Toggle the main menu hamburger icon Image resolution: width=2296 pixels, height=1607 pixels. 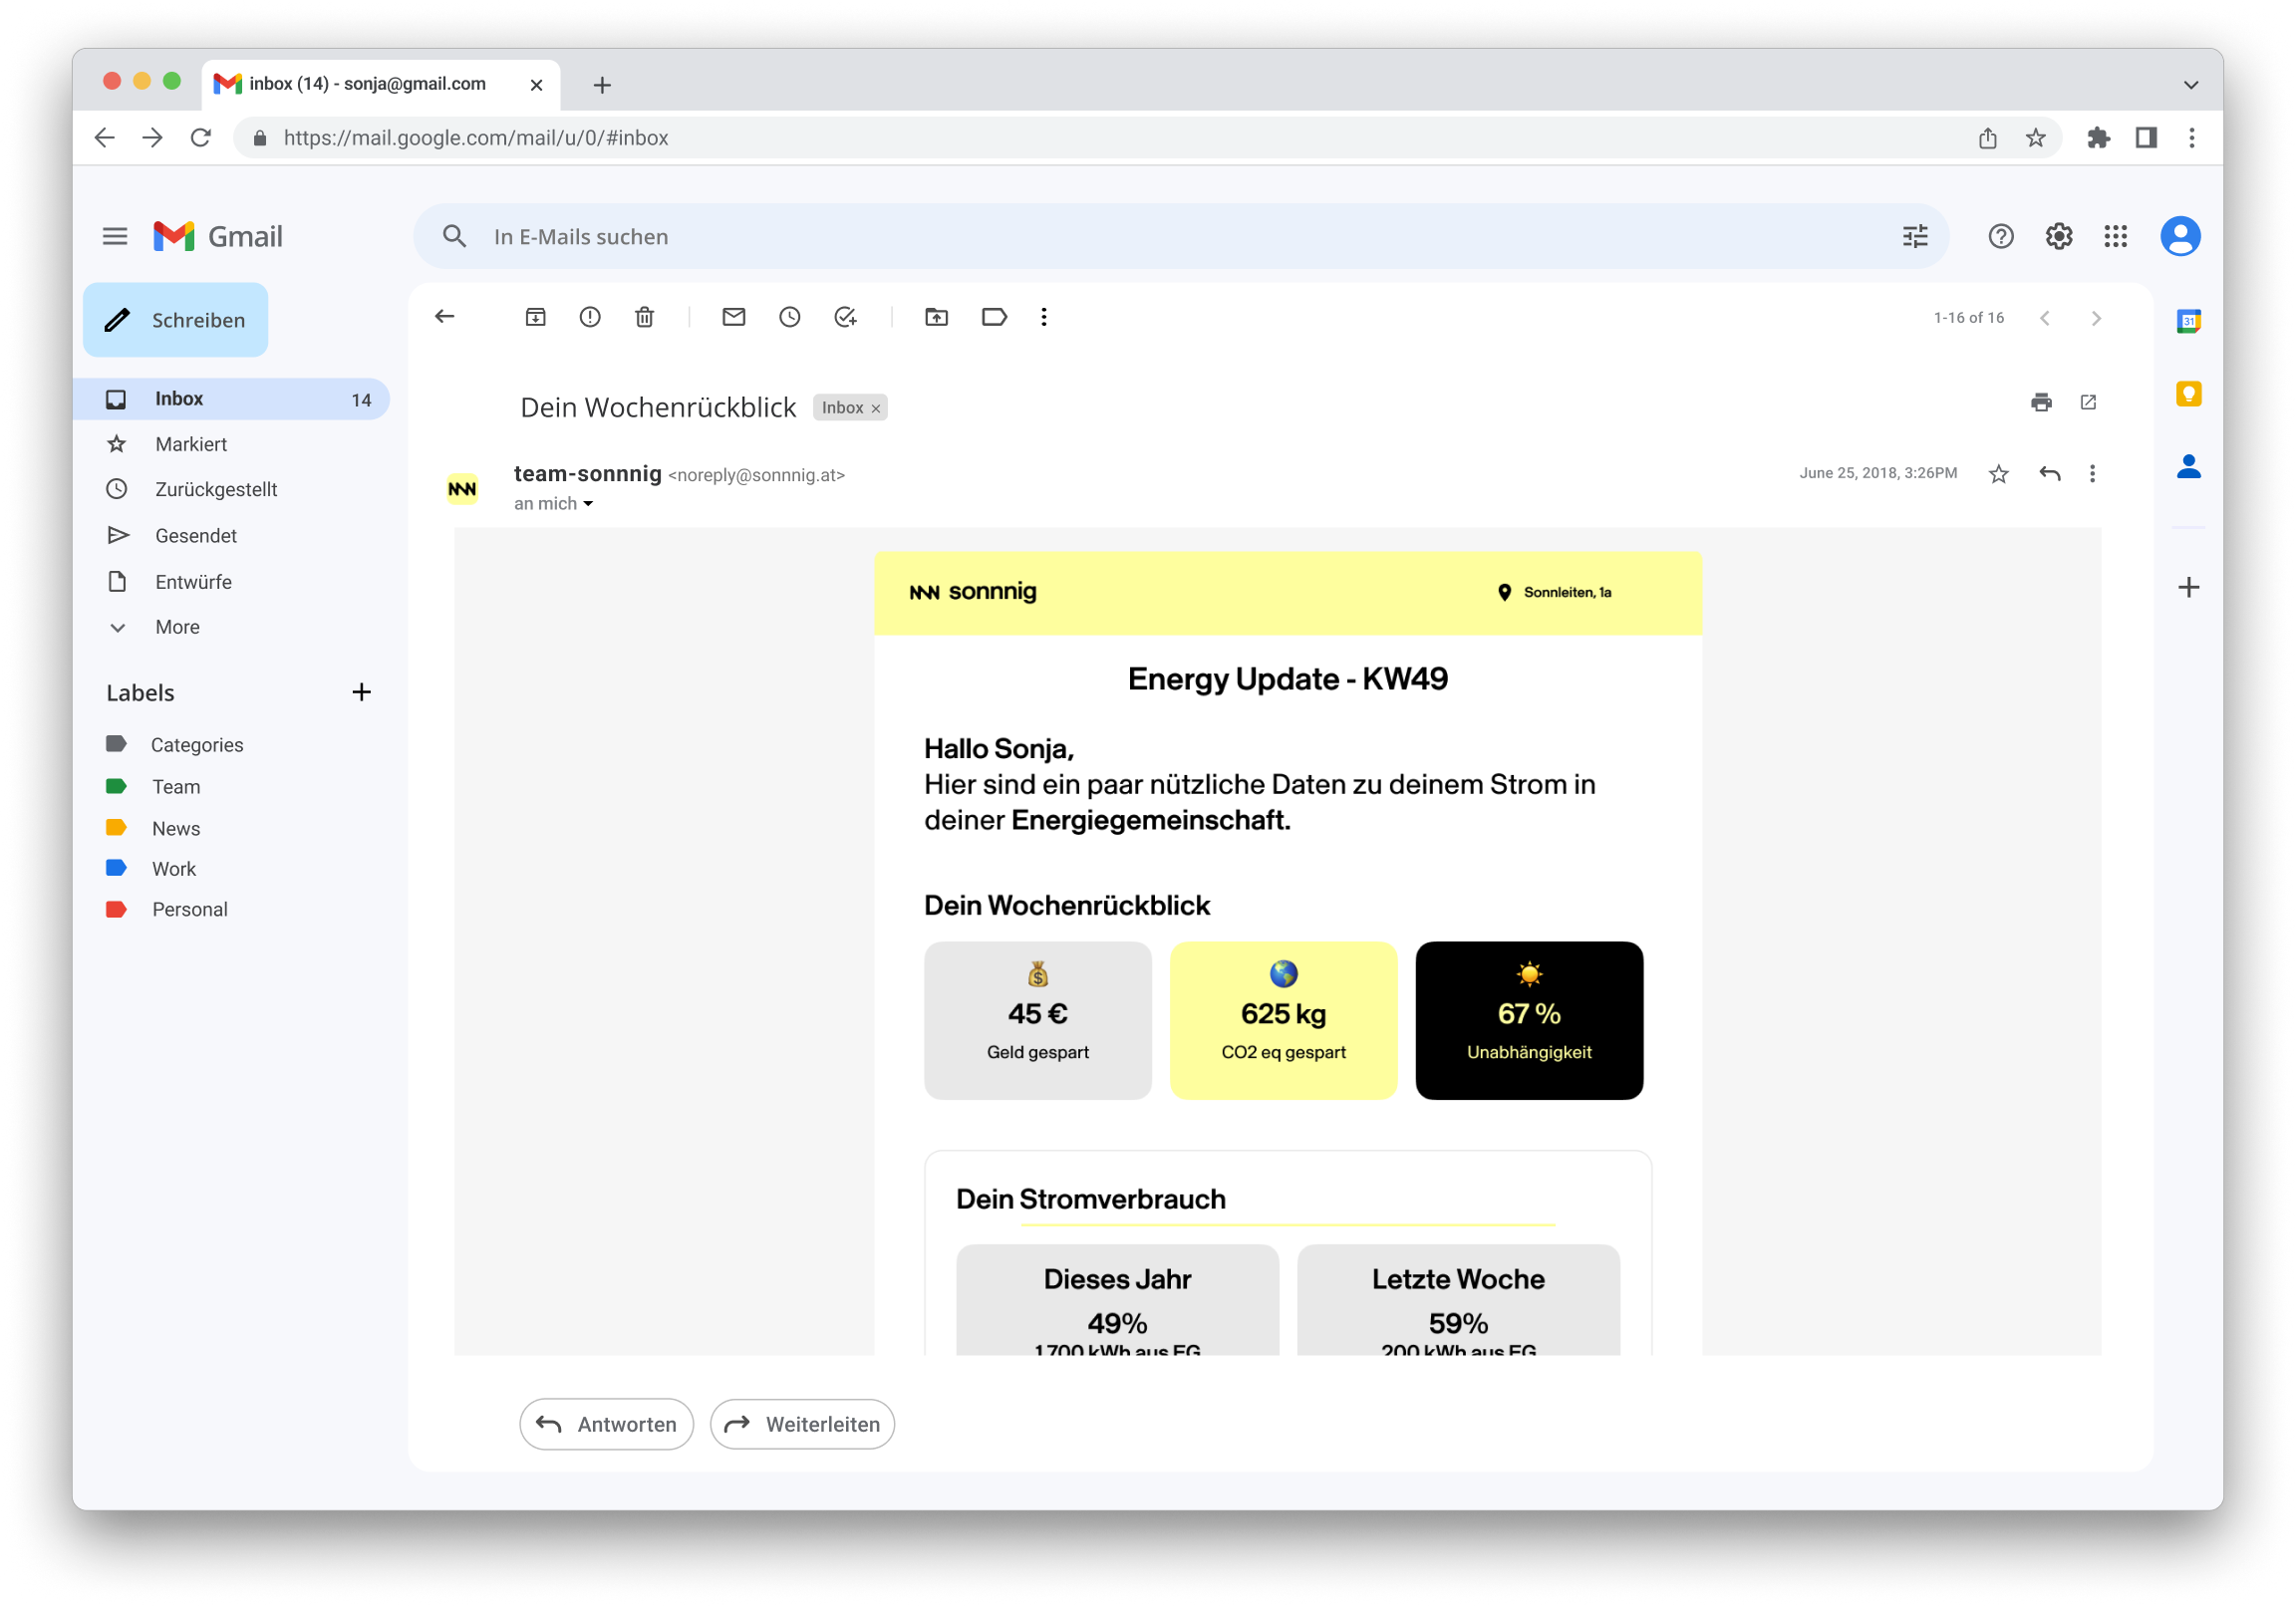[115, 236]
